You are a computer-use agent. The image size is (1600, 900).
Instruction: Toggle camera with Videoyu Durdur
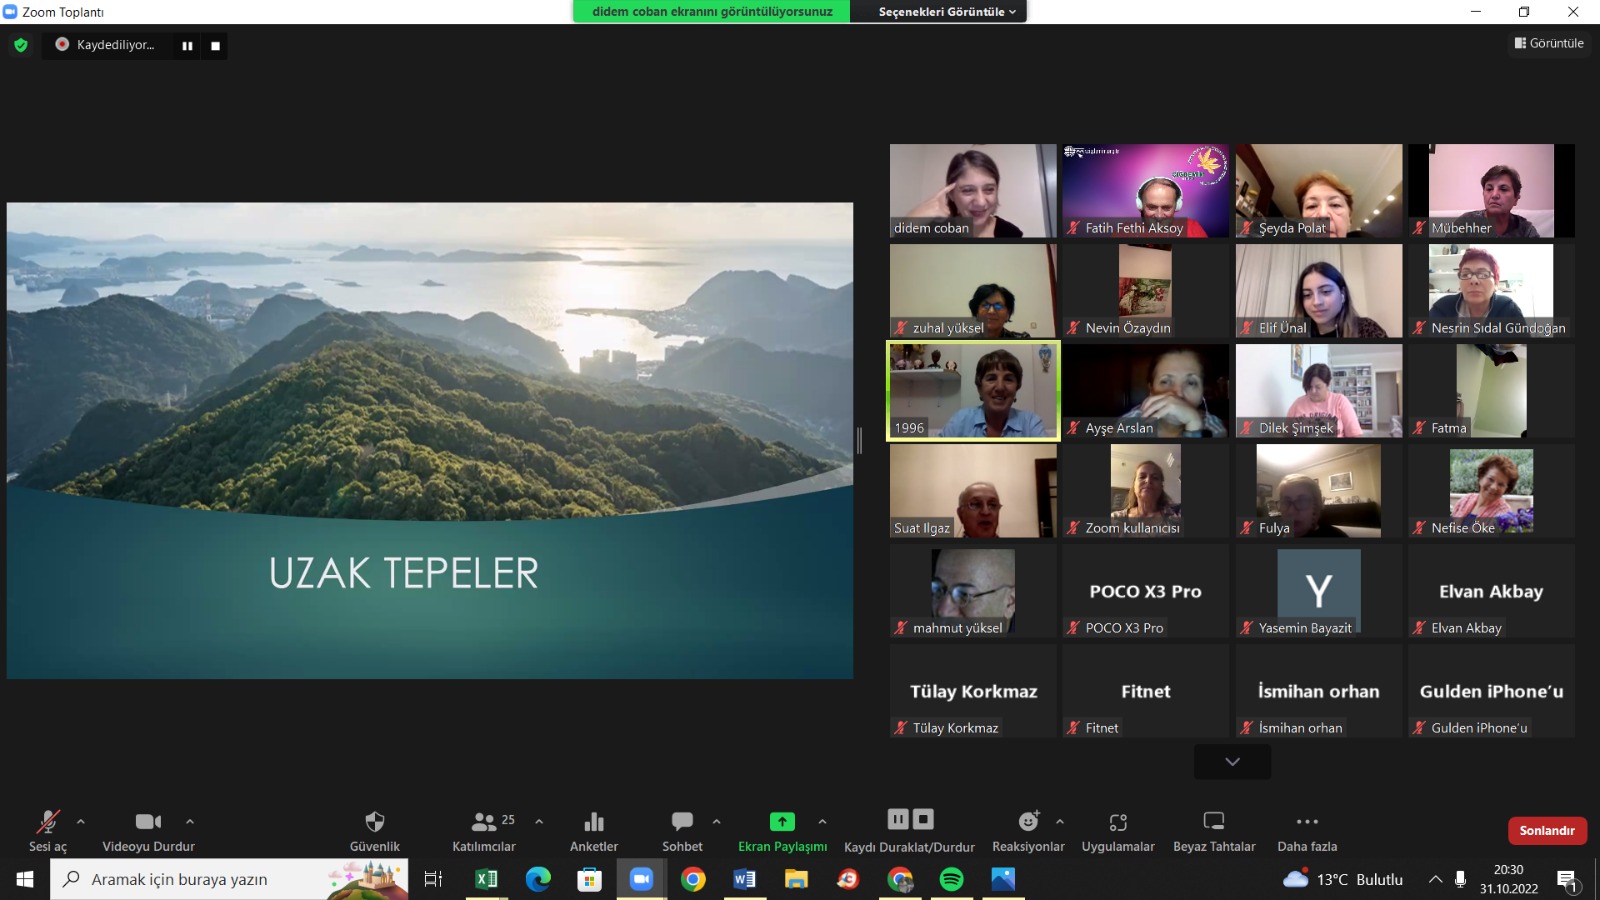148,831
